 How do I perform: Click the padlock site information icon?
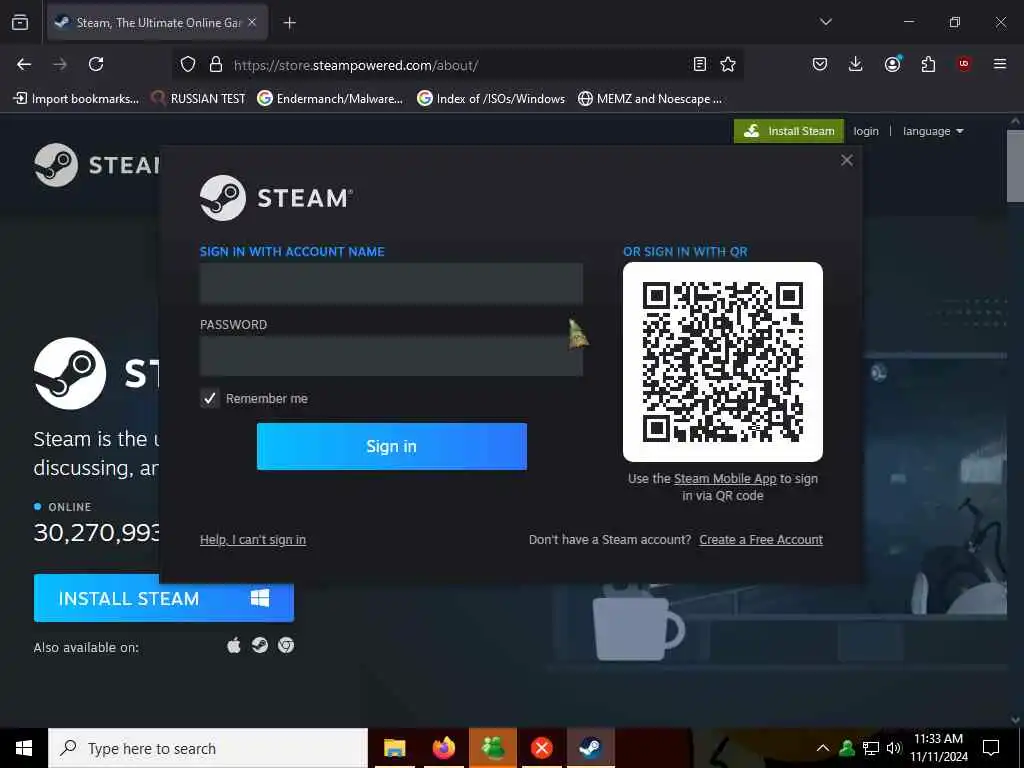coord(216,64)
